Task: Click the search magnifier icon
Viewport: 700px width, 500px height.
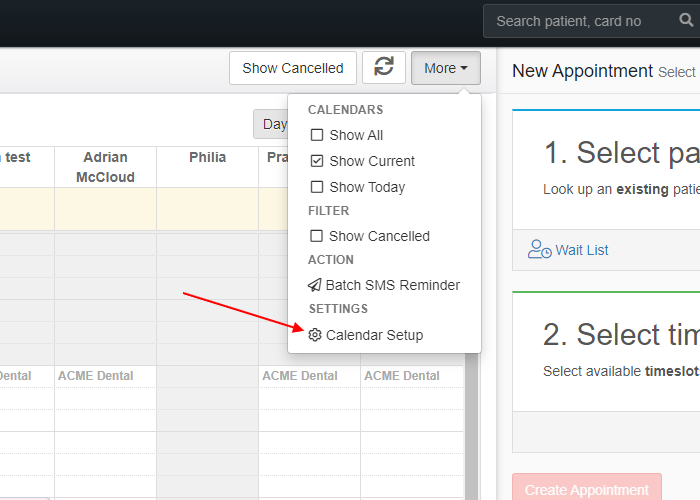Action: pos(659,21)
